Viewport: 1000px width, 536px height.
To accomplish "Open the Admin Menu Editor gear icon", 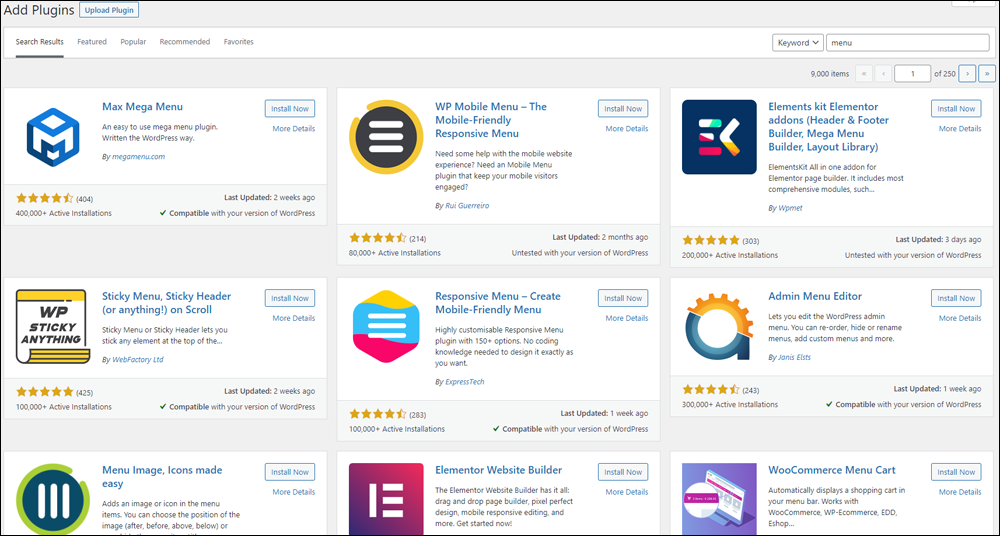I will point(719,327).
